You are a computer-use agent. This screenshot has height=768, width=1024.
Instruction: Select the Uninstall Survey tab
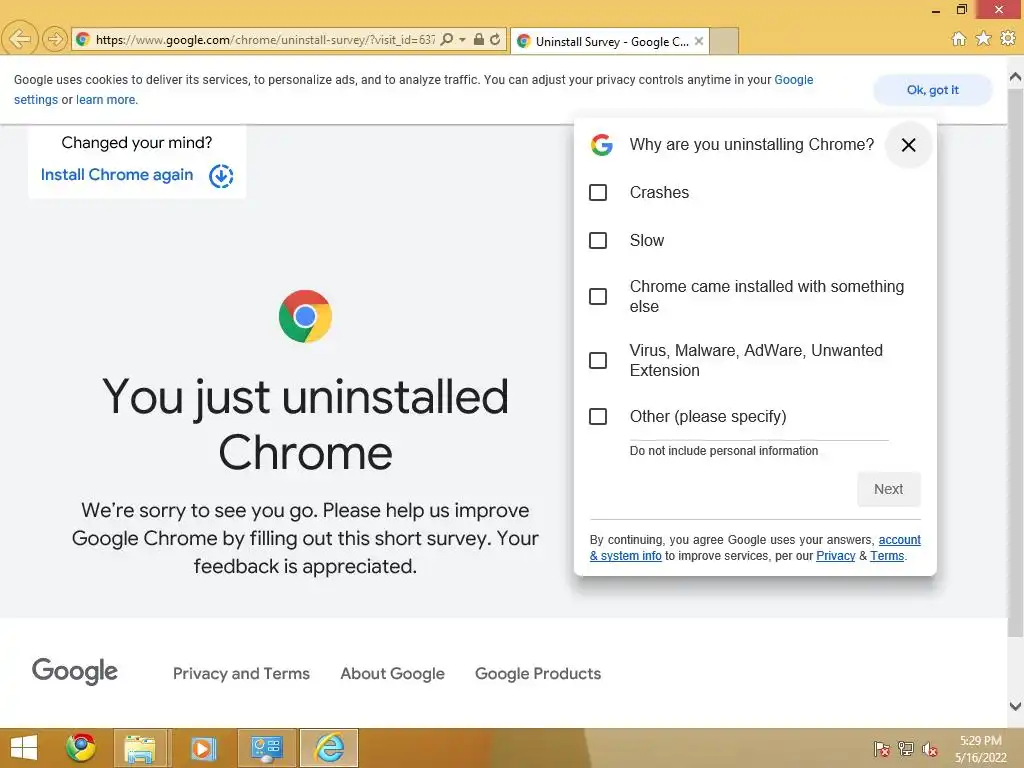(x=609, y=41)
